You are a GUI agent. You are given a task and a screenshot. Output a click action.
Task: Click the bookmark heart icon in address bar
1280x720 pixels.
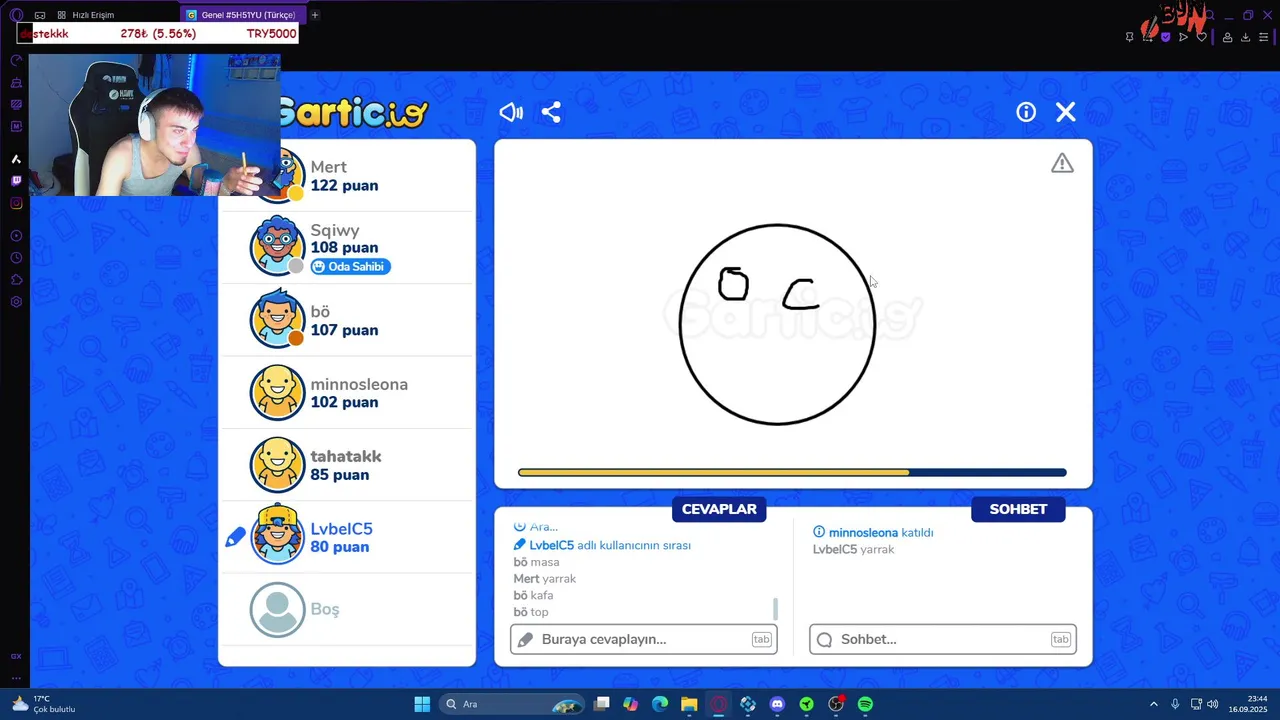(x=1202, y=37)
